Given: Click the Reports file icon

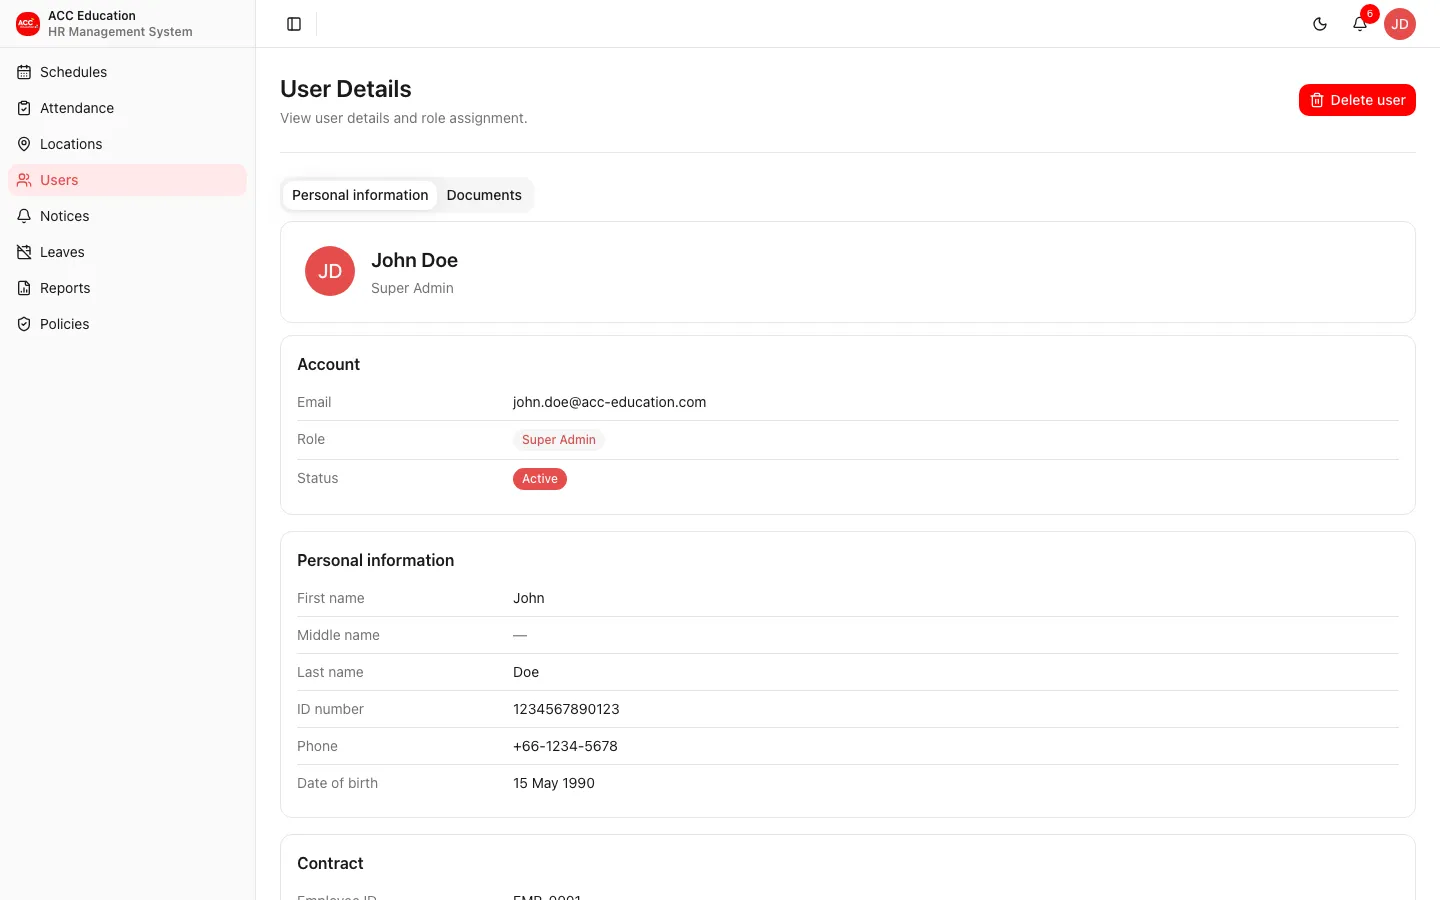Looking at the screenshot, I should tap(24, 288).
